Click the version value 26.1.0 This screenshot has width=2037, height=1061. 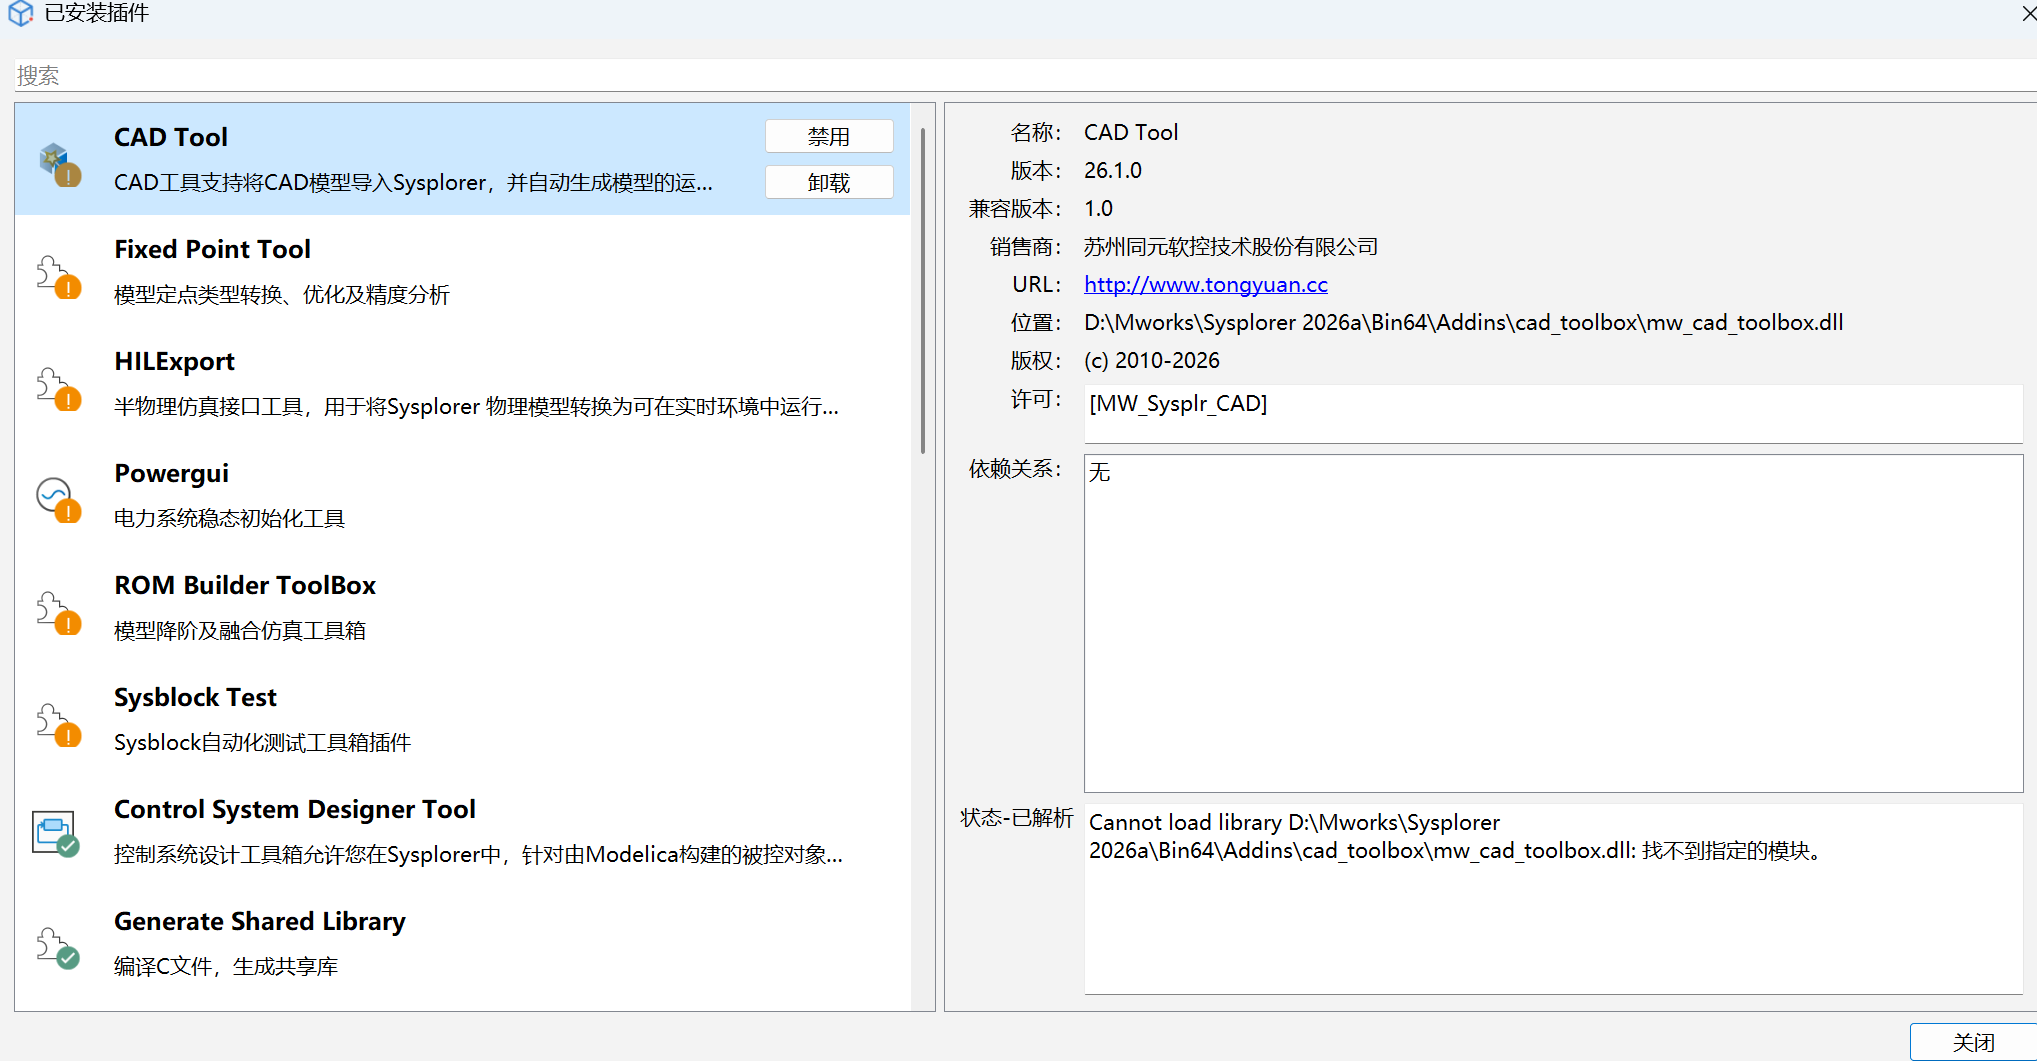pos(1113,170)
